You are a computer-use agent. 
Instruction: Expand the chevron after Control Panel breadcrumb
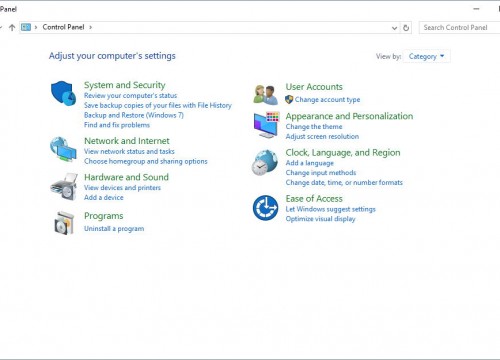[90, 27]
